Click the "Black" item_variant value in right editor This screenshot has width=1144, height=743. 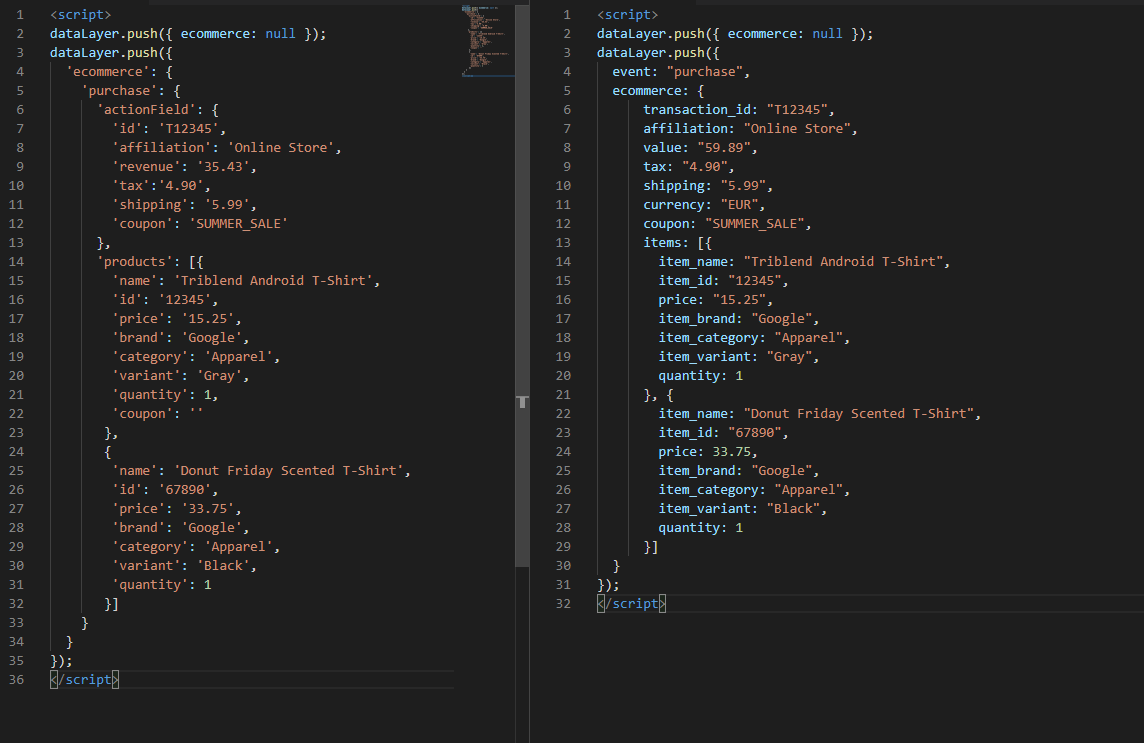(797, 509)
